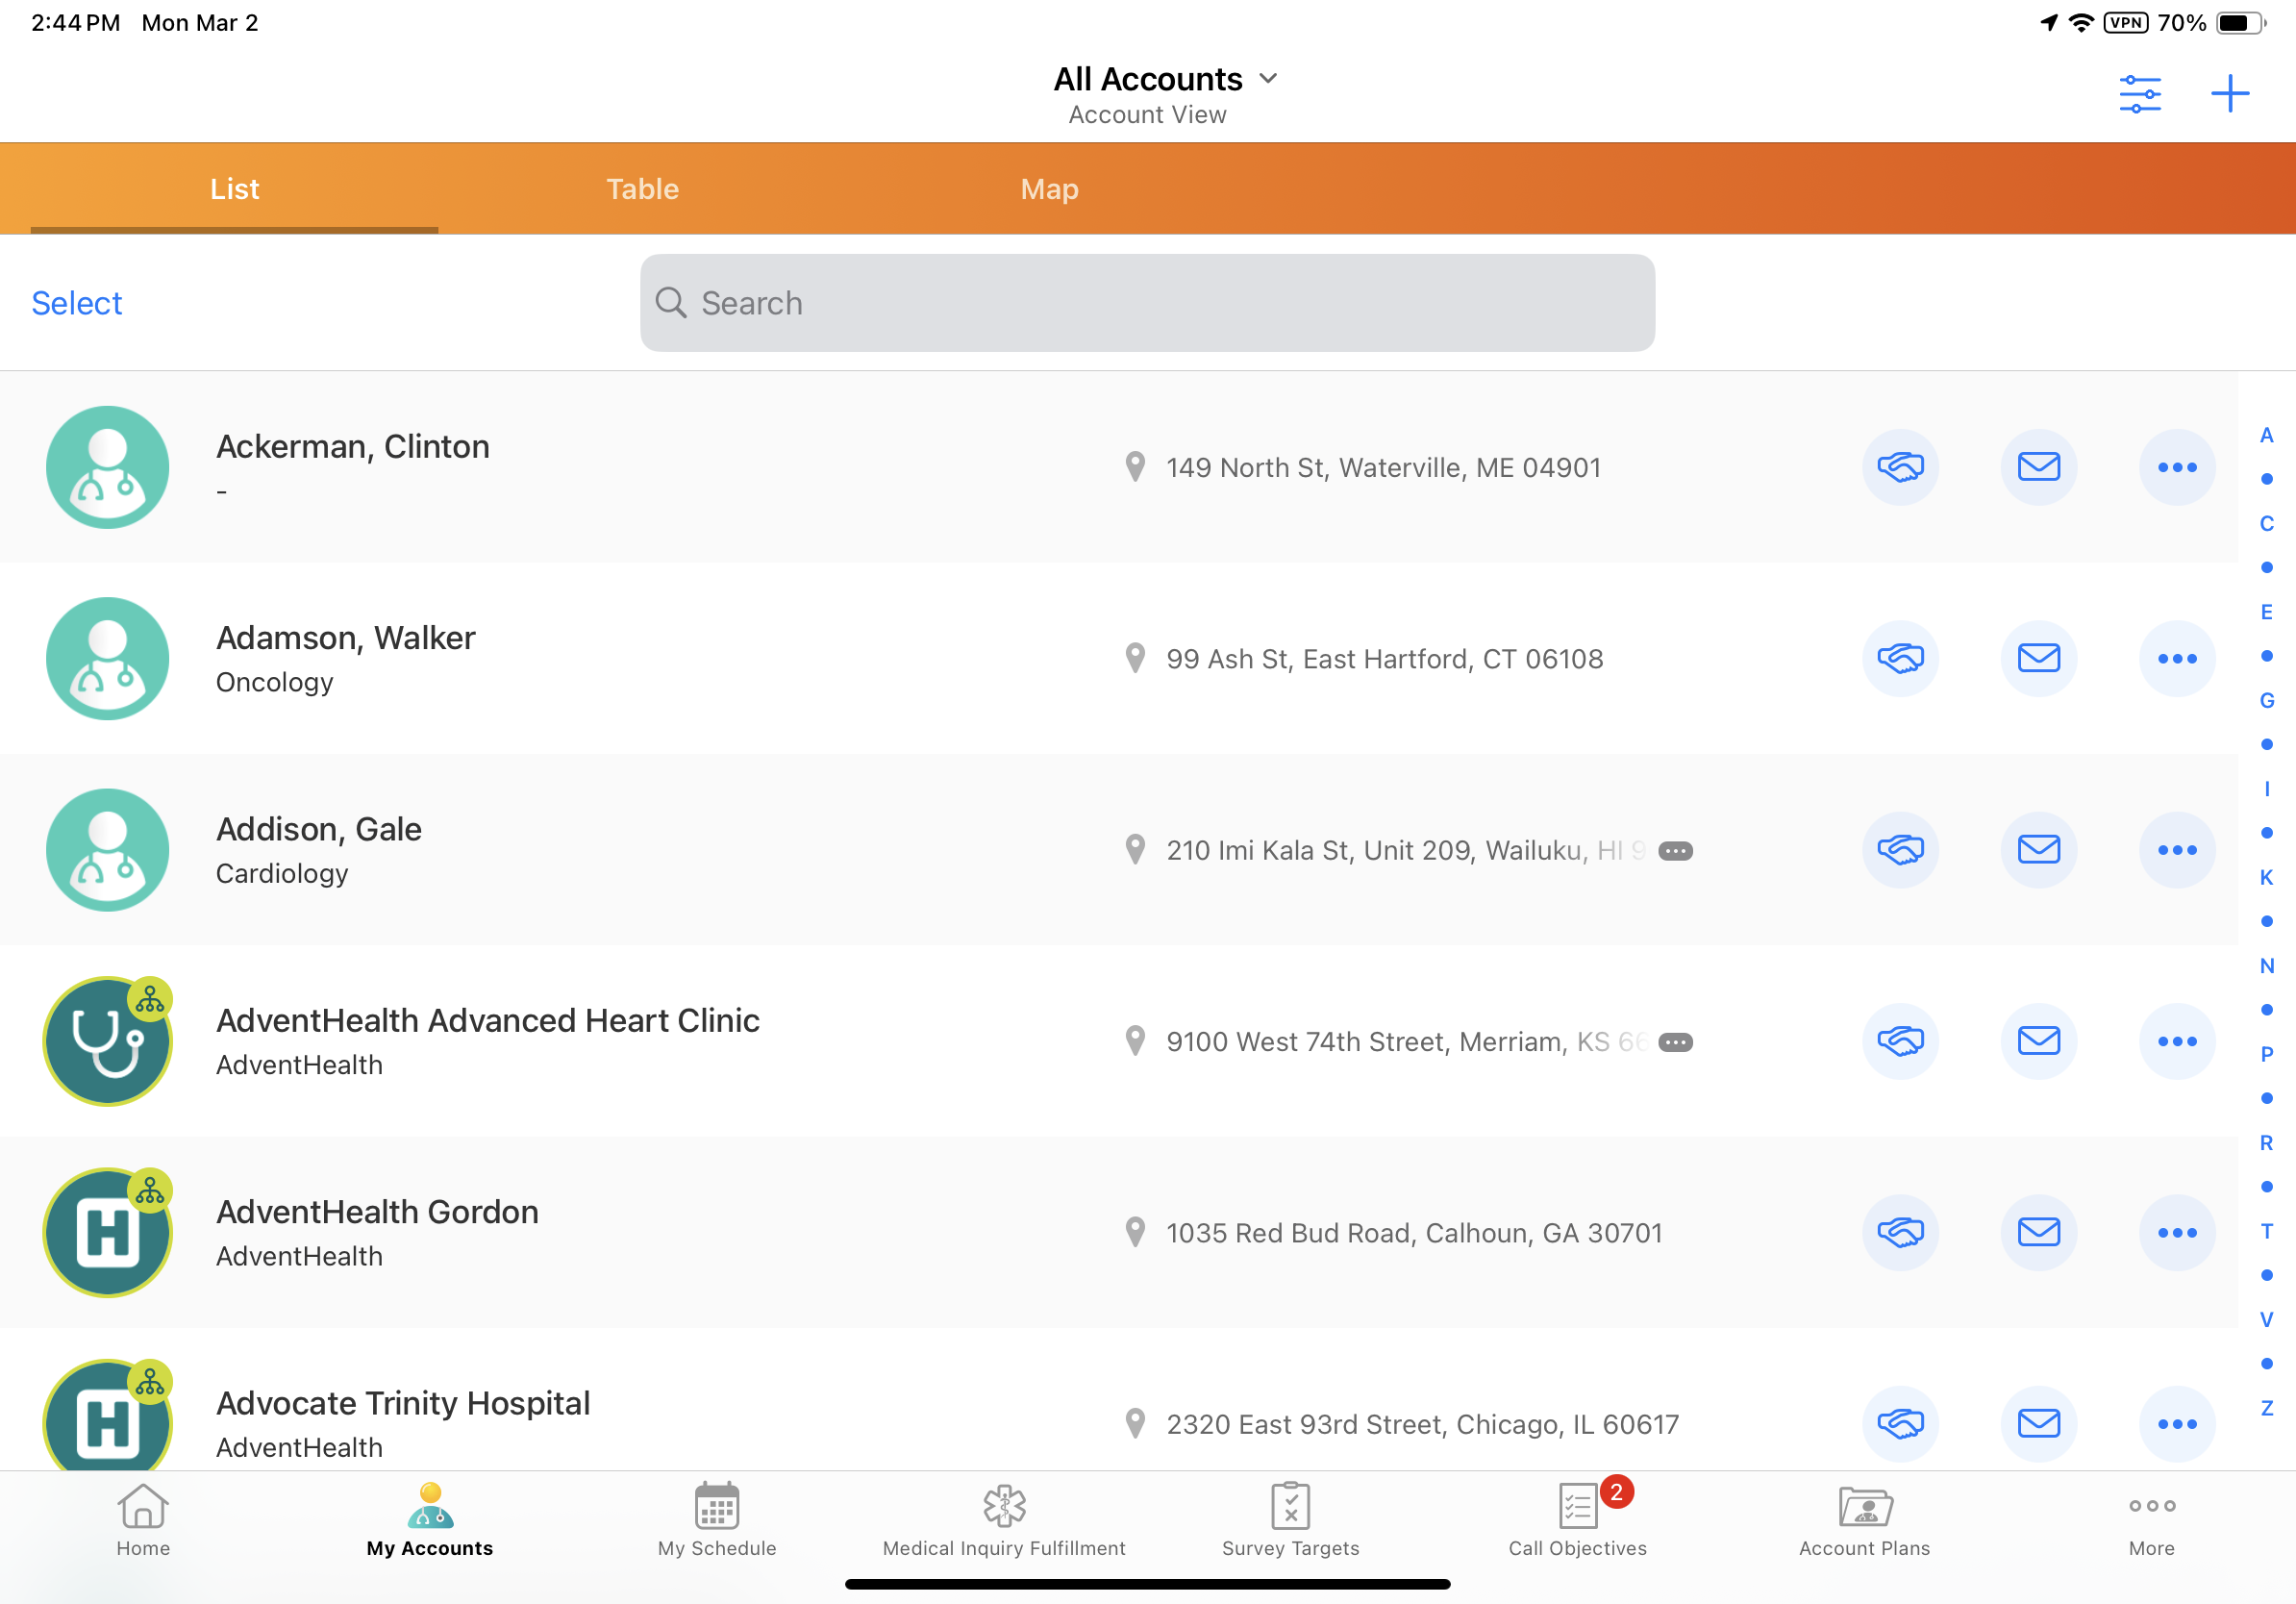
Task: Tap the Select link
Action: point(77,303)
